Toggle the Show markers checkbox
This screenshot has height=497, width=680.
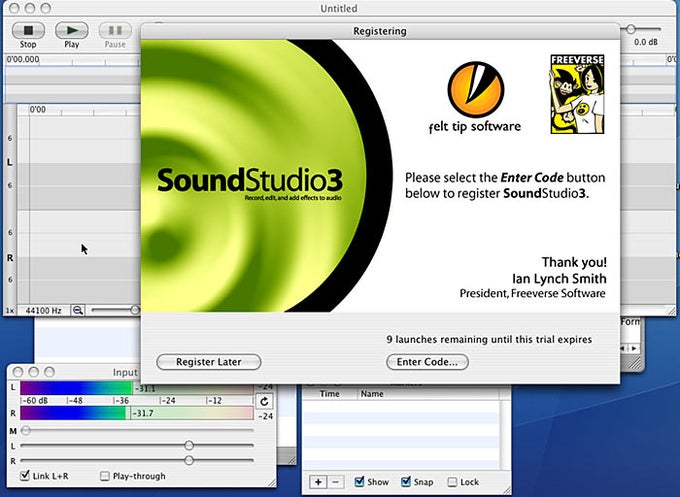tap(359, 481)
